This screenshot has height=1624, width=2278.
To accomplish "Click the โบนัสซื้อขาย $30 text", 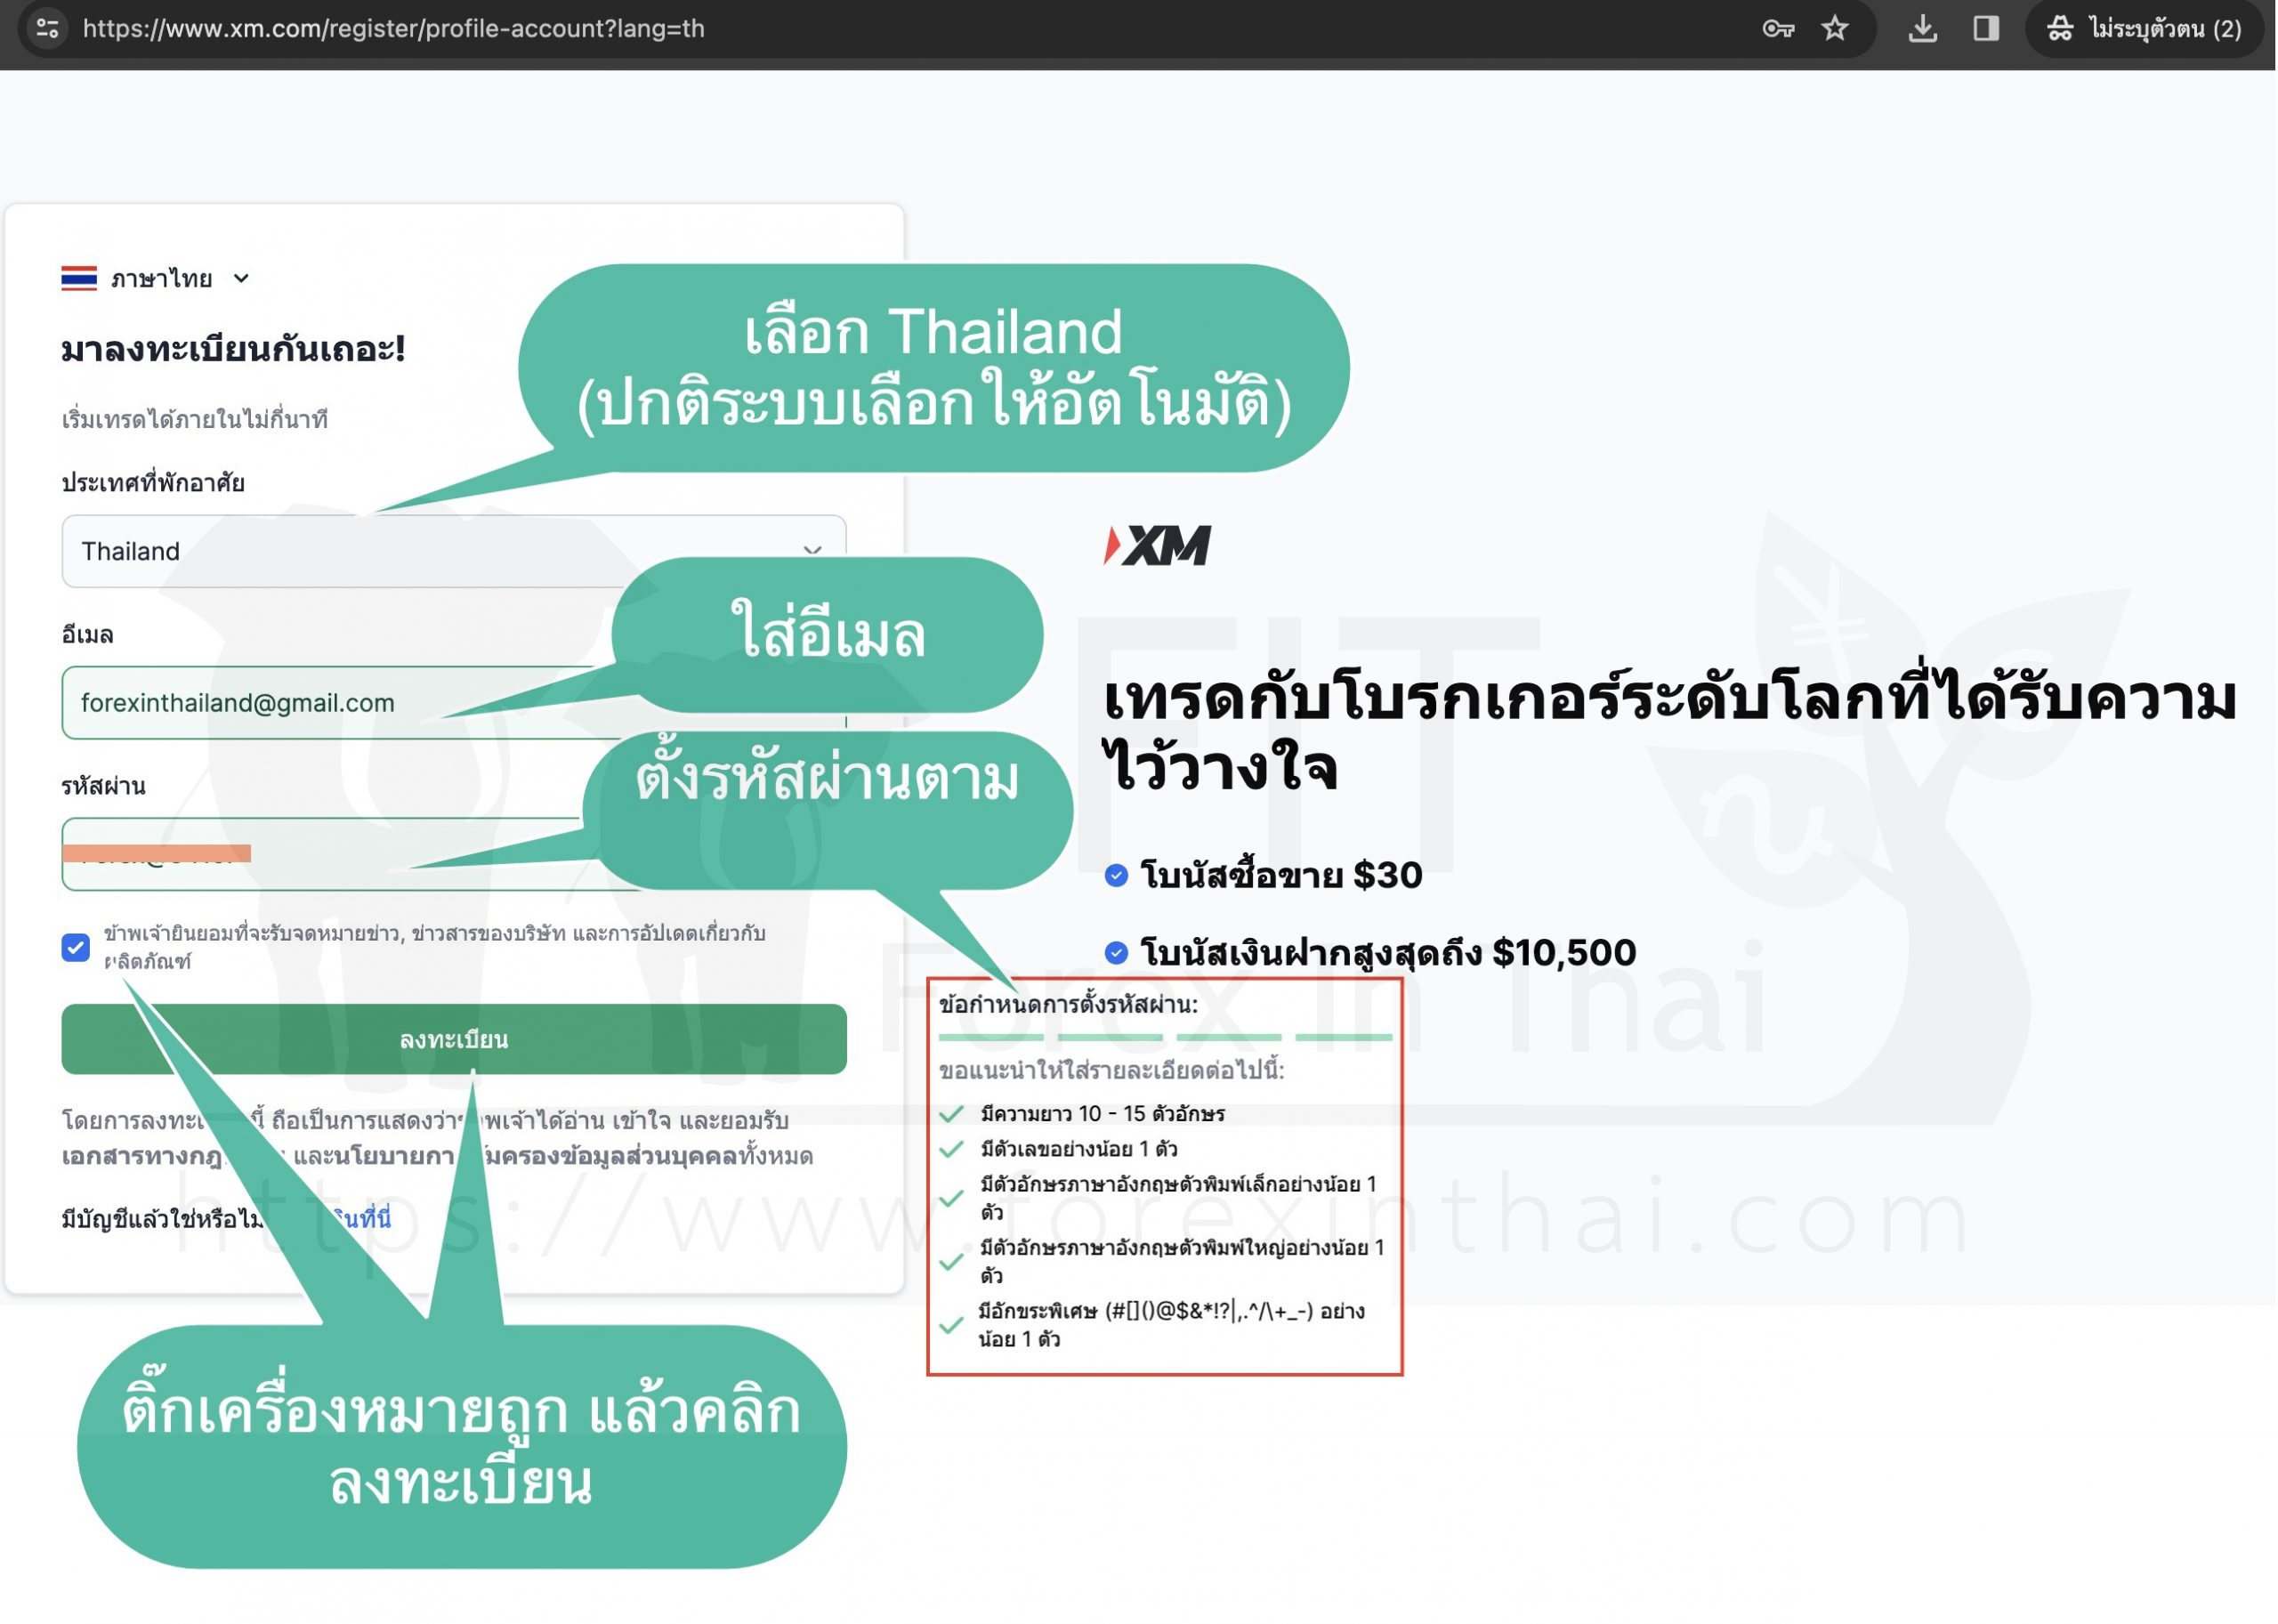I will [x=1281, y=876].
